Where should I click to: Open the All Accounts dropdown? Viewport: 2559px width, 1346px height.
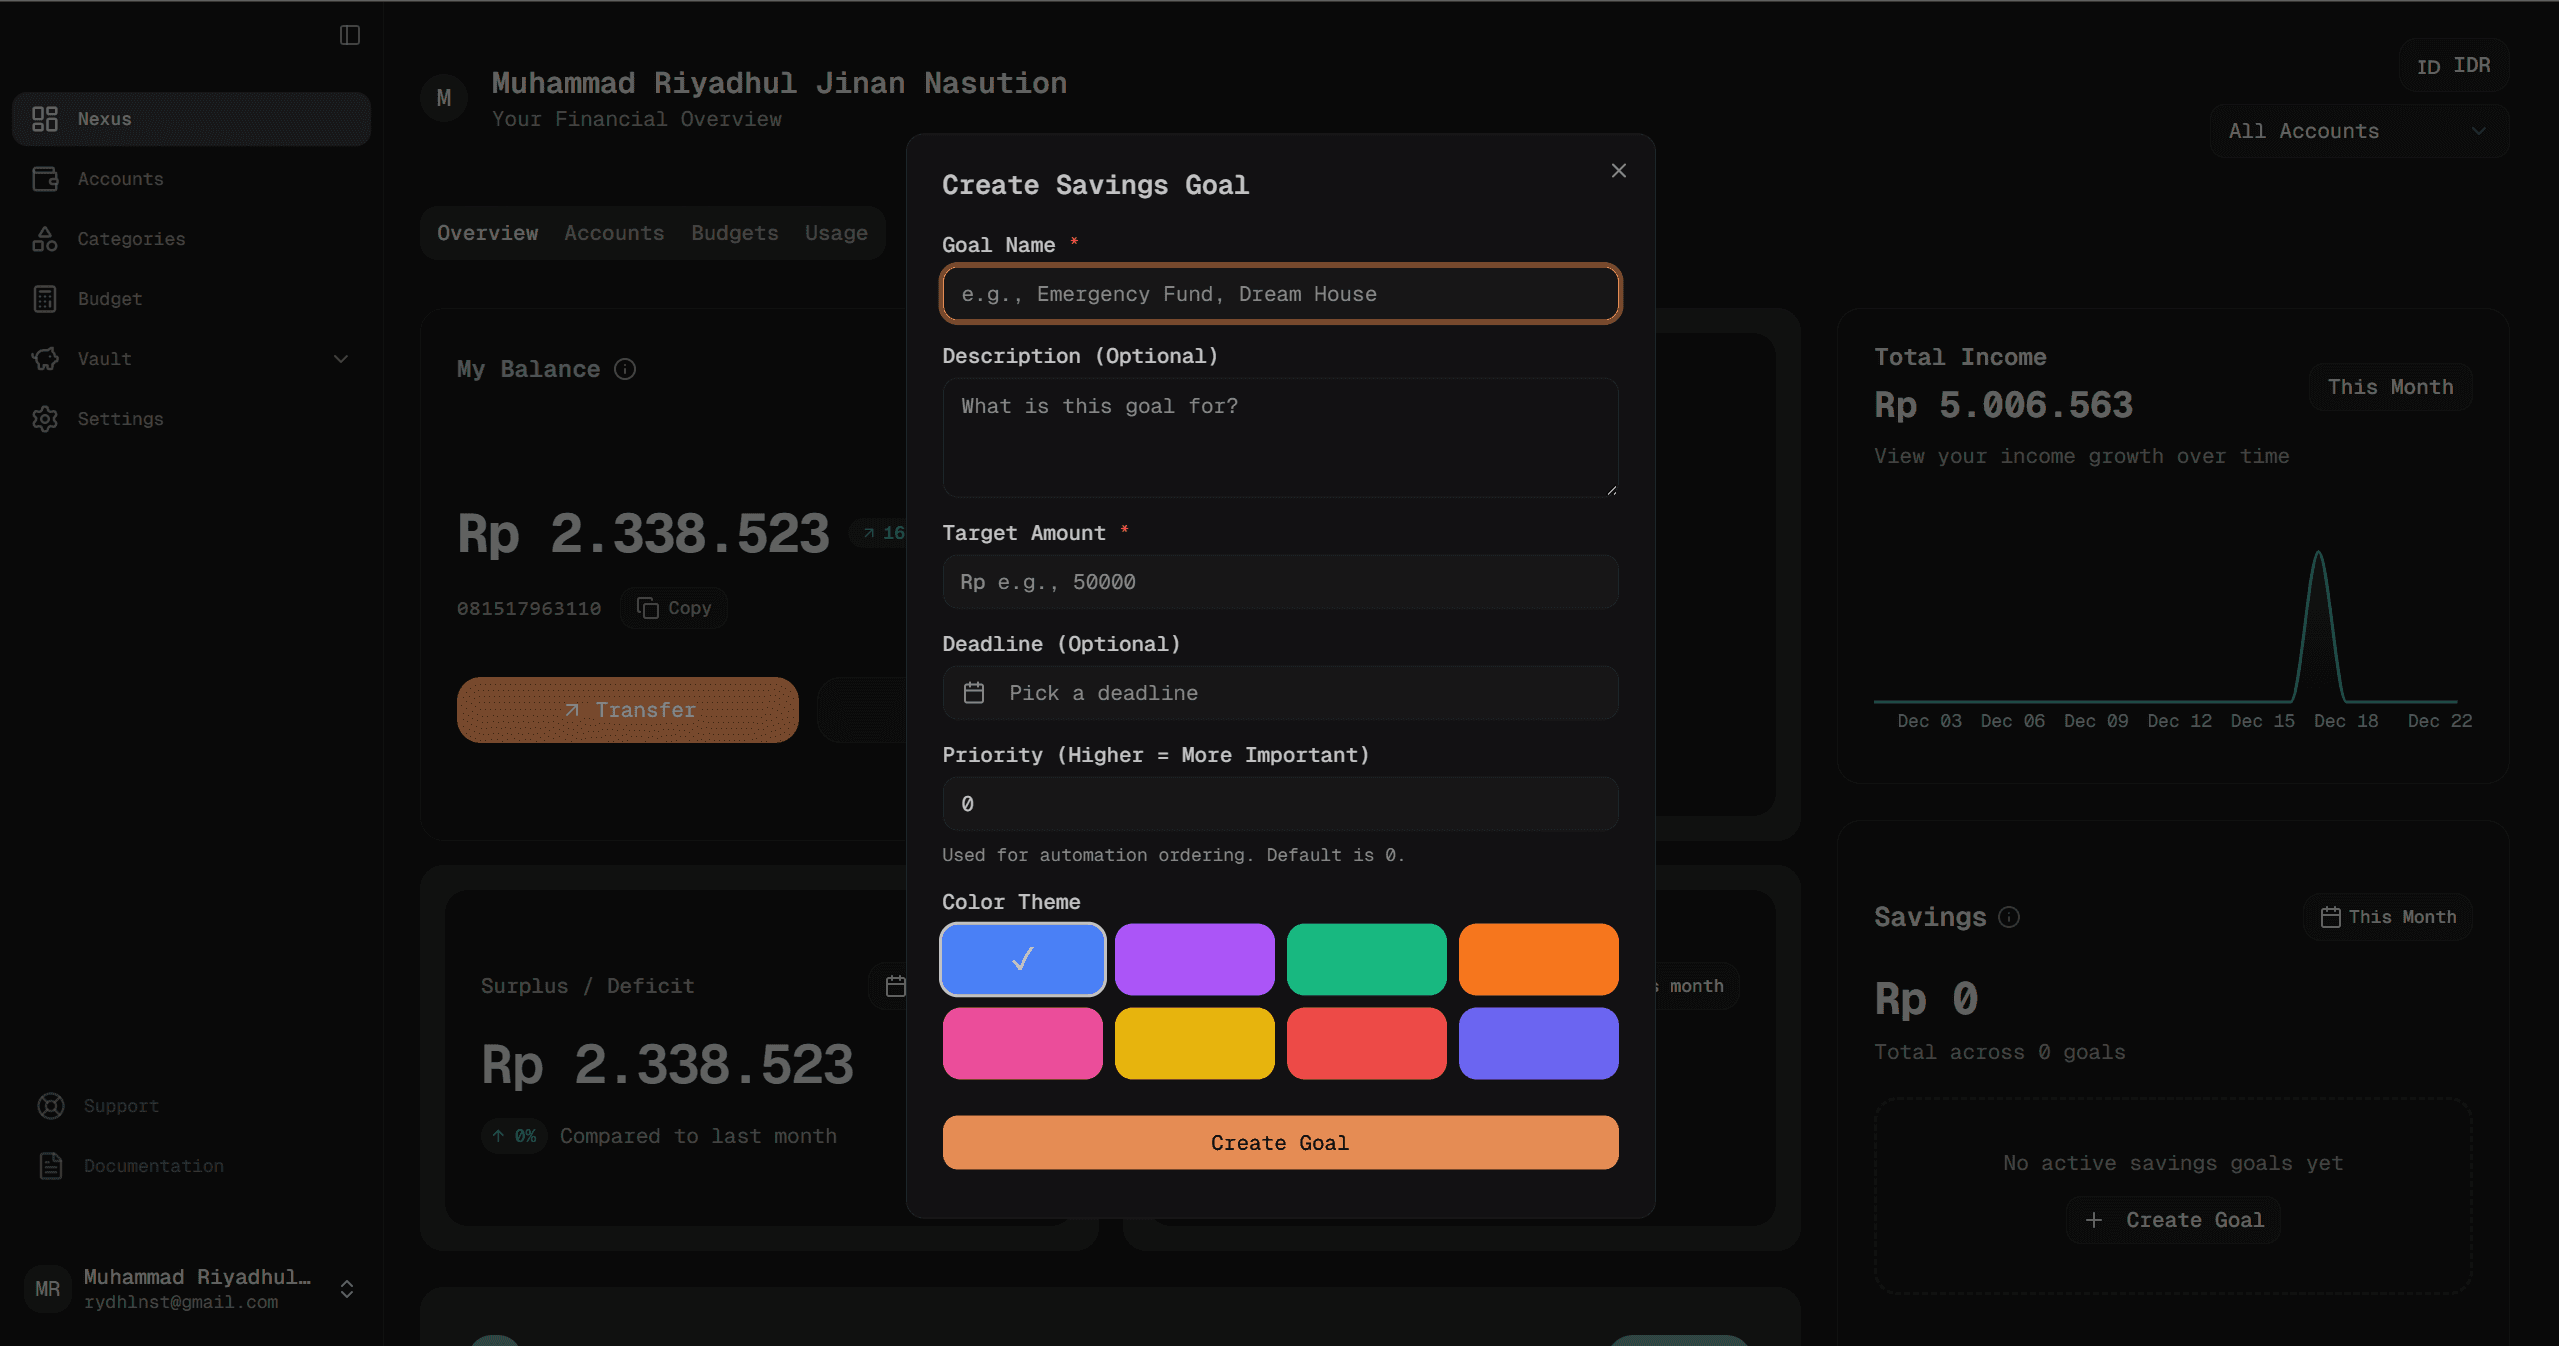2358,131
